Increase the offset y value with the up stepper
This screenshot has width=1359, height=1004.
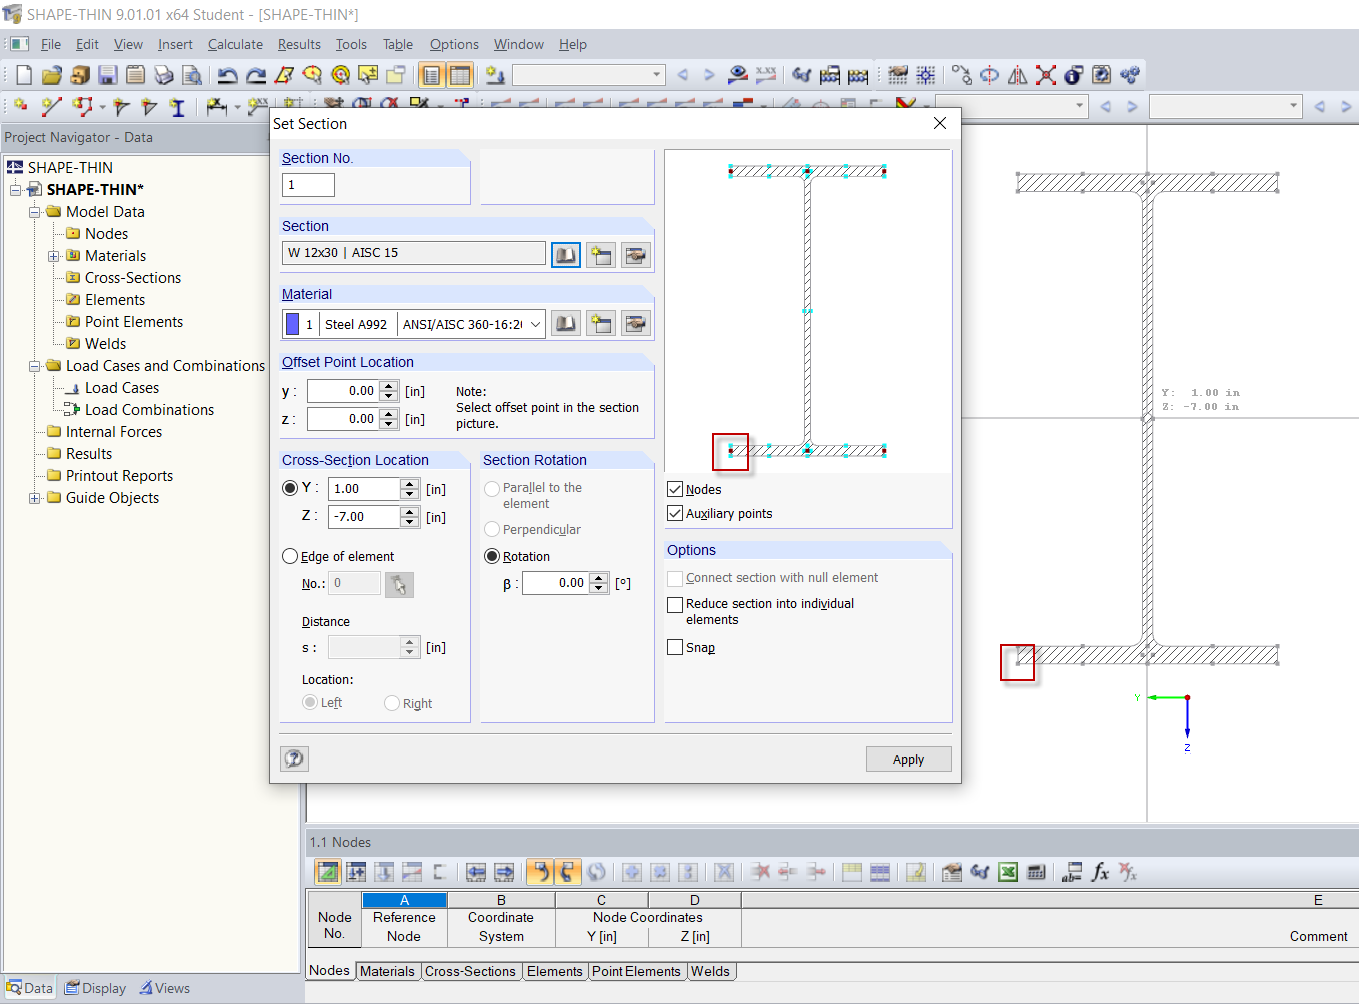click(x=389, y=386)
